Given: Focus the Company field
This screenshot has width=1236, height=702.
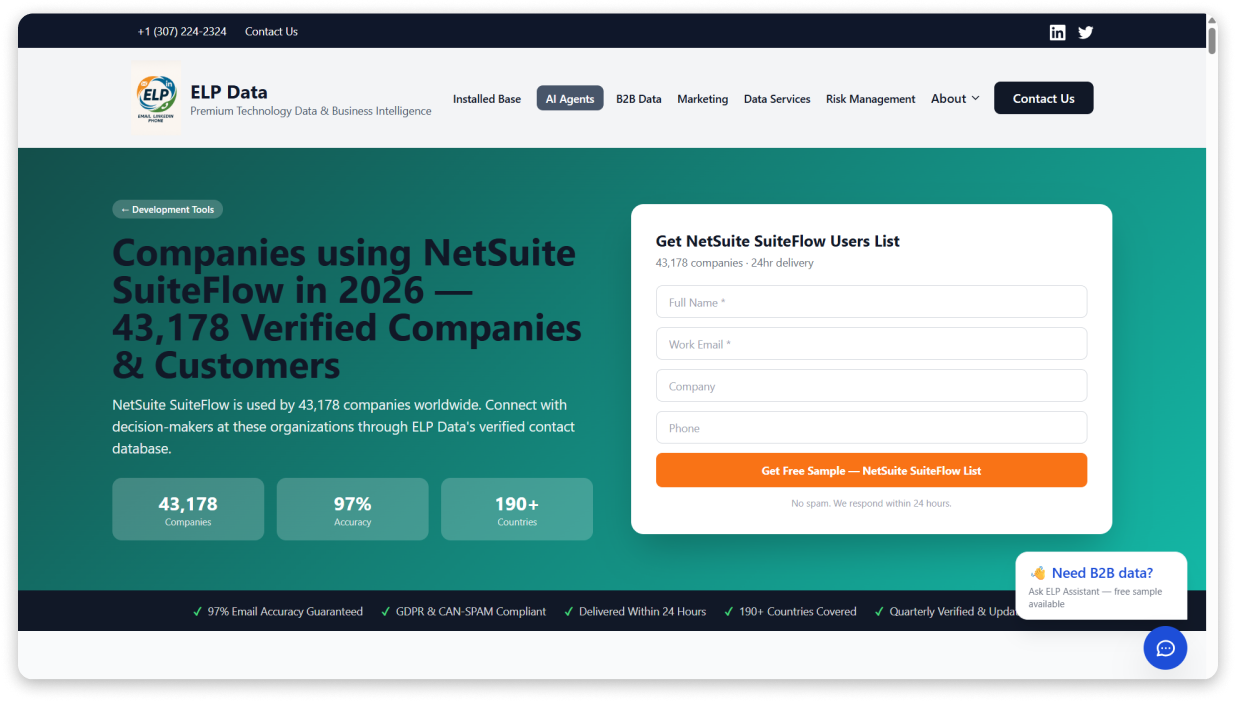Looking at the screenshot, I should [x=871, y=386].
